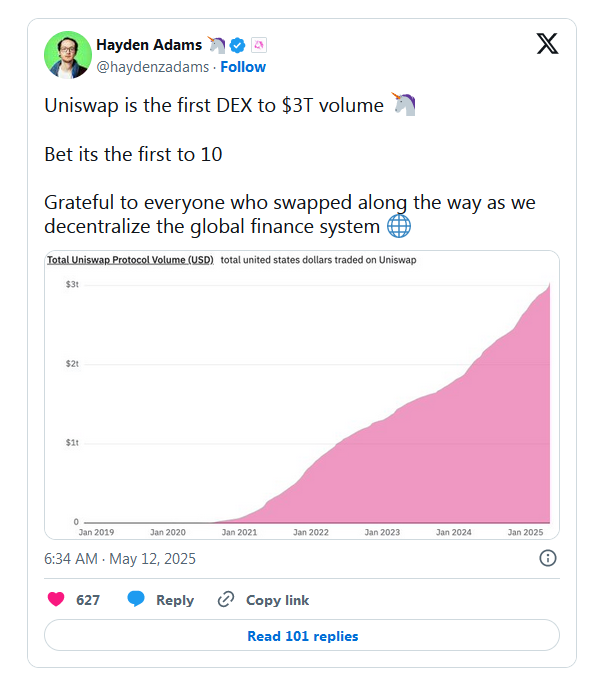Click Copy link text
This screenshot has width=600, height=685.
pos(277,600)
